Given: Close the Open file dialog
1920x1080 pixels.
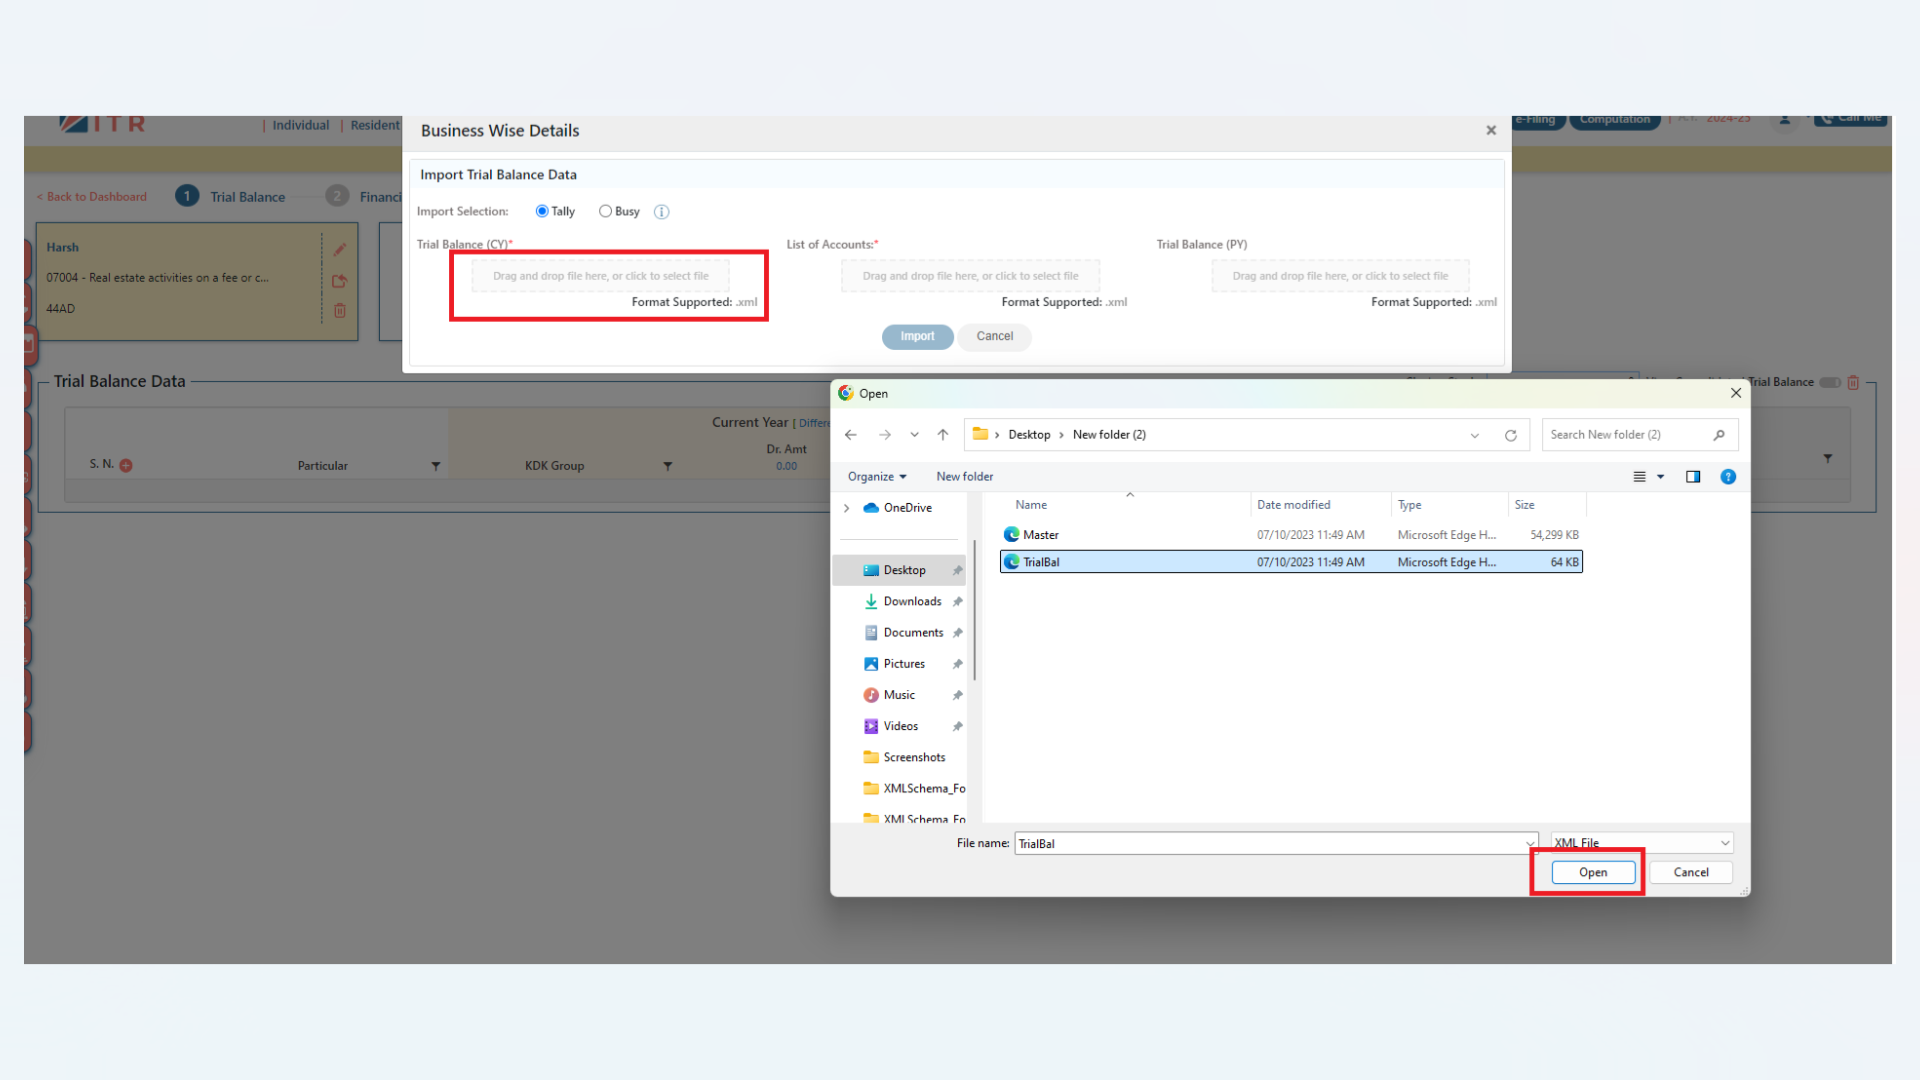Looking at the screenshot, I should [1736, 393].
